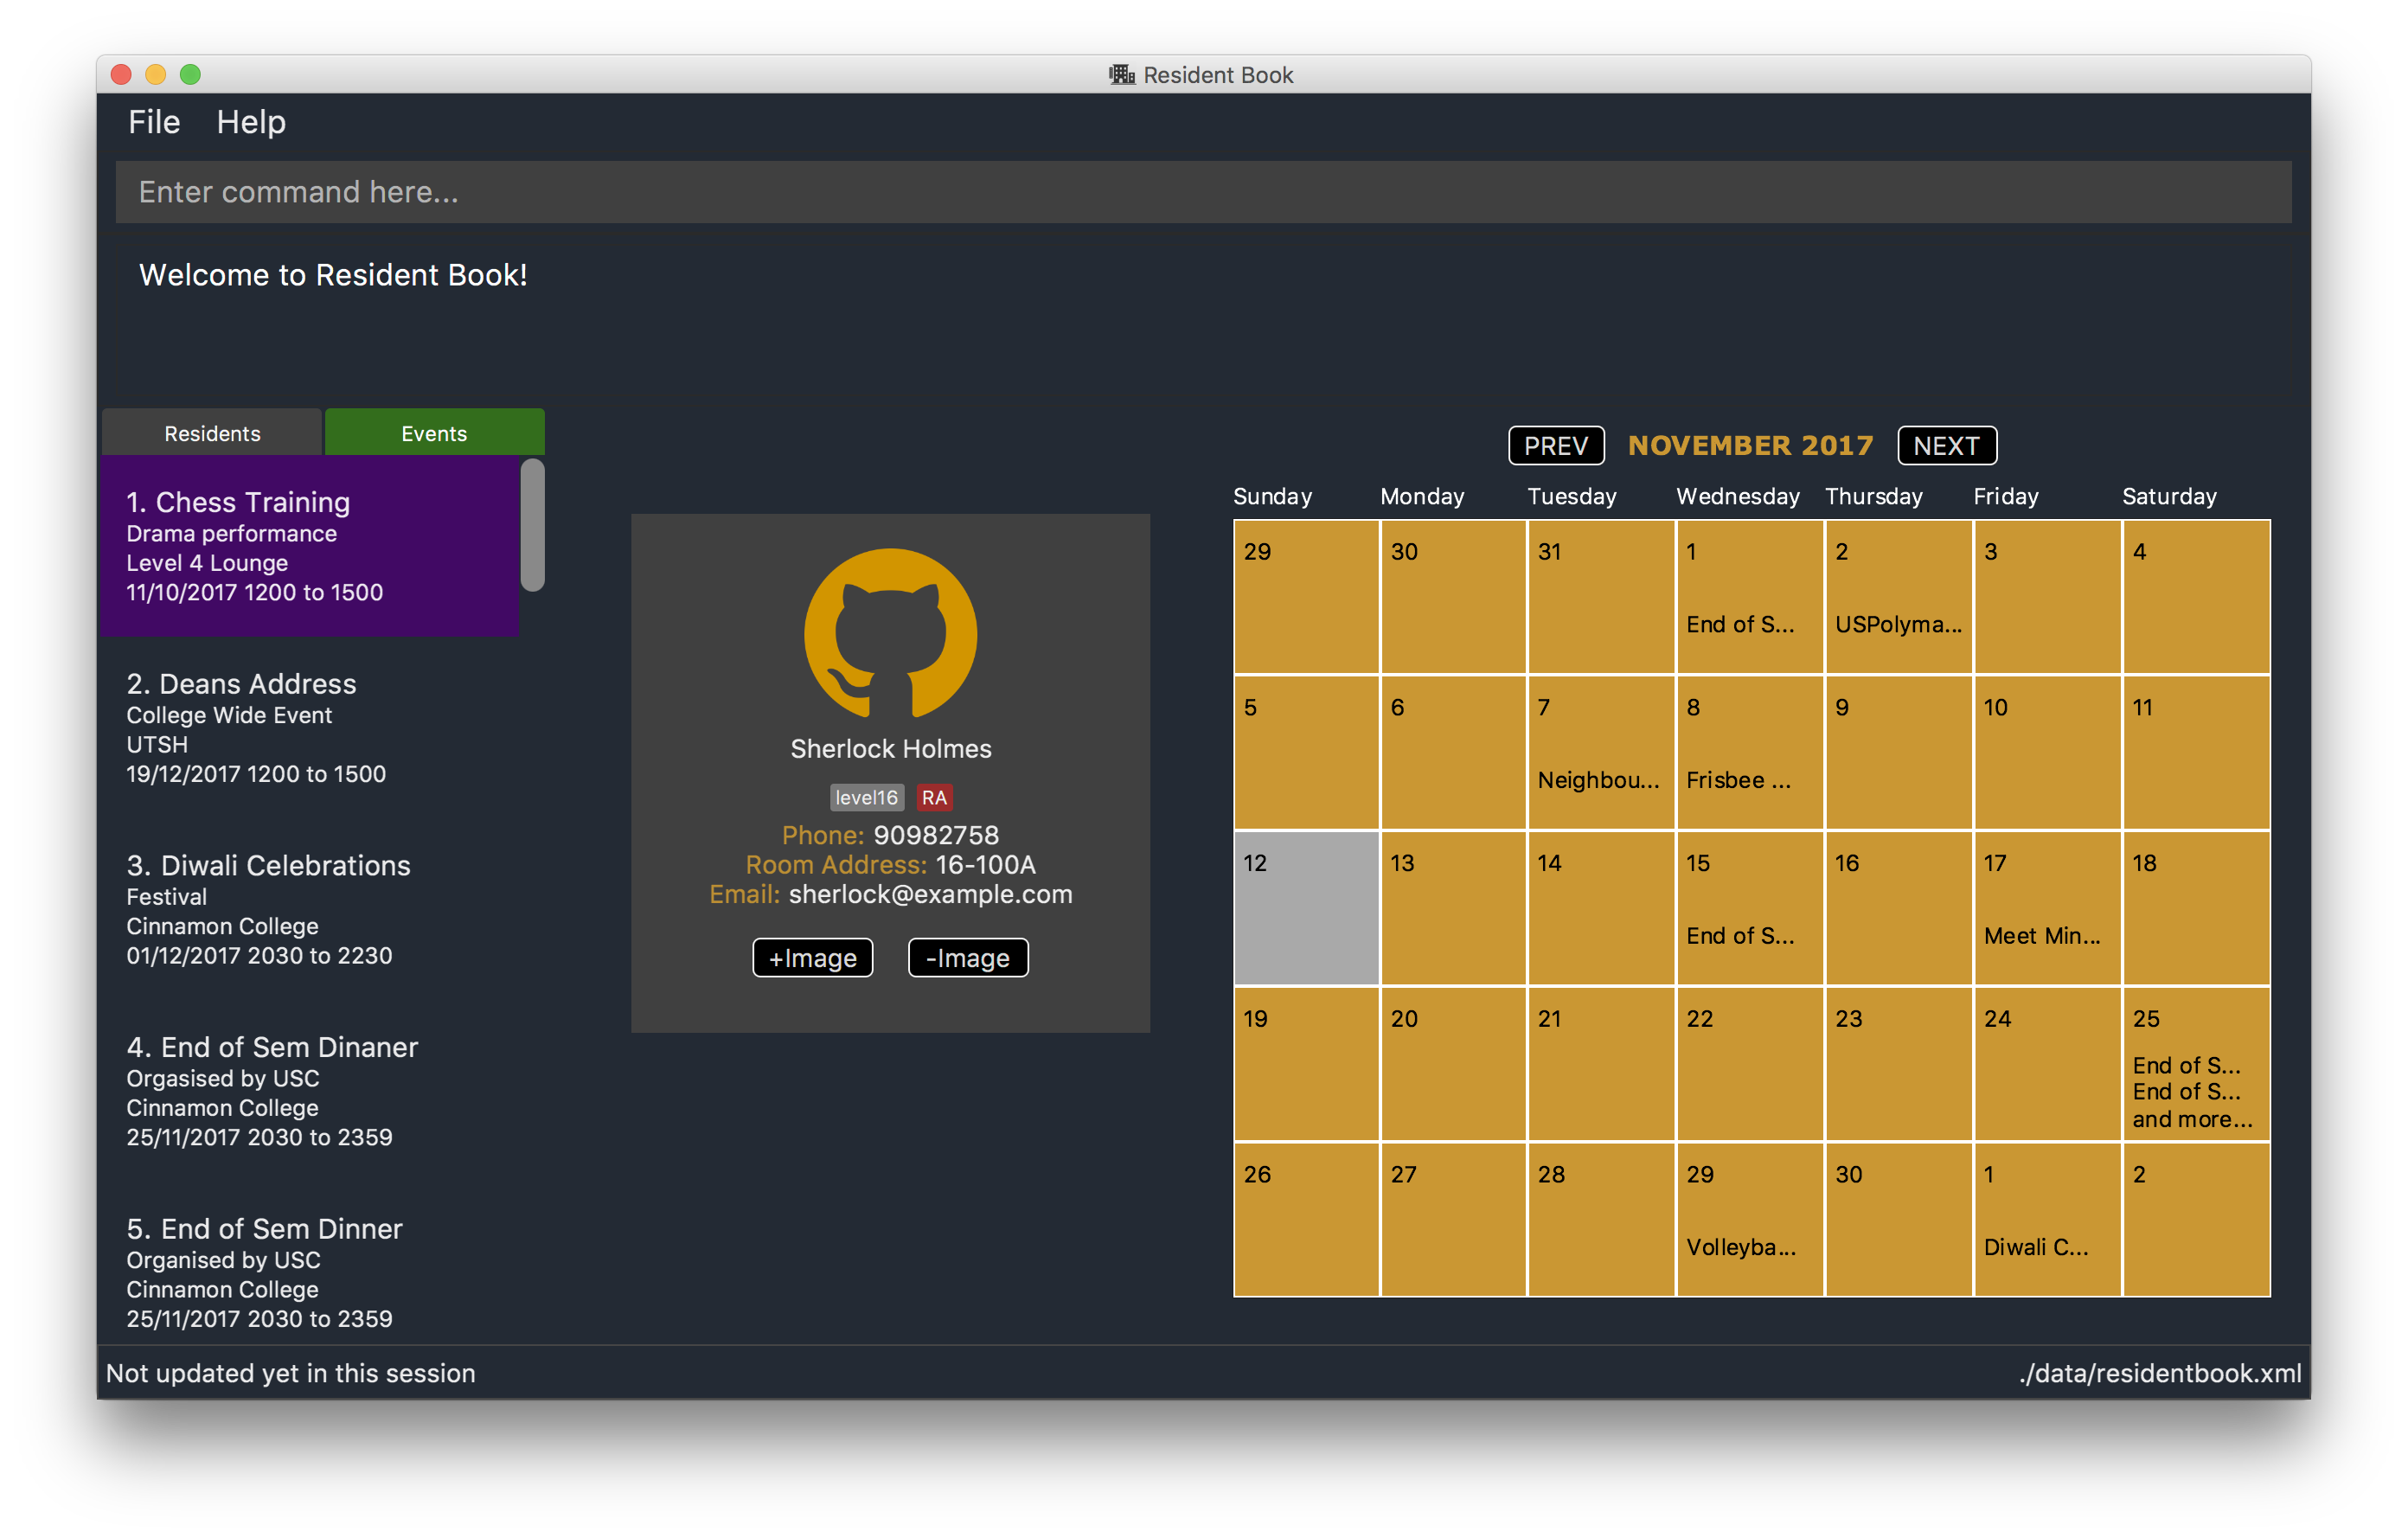Click the Diwali C... event on December 1
The width and height of the screenshot is (2408, 1538).
[2036, 1247]
